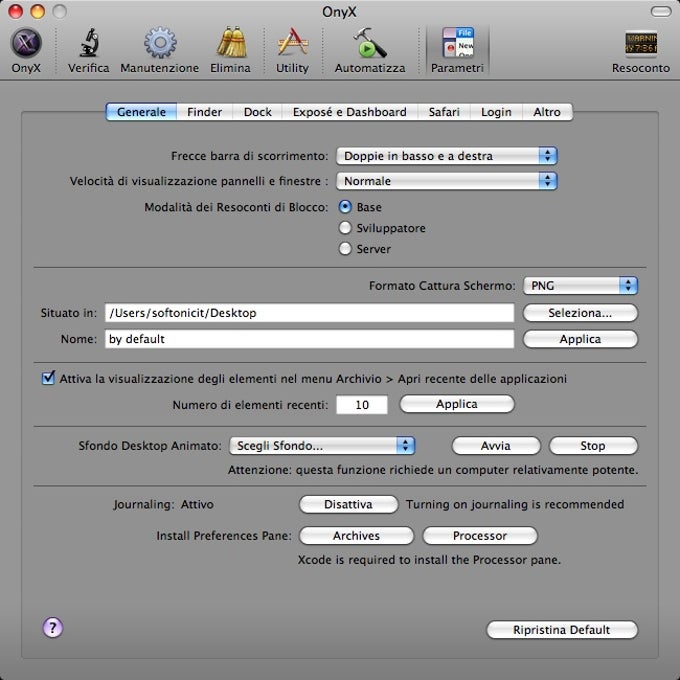Click the Seleziona... button
The image size is (680, 680).
point(580,313)
